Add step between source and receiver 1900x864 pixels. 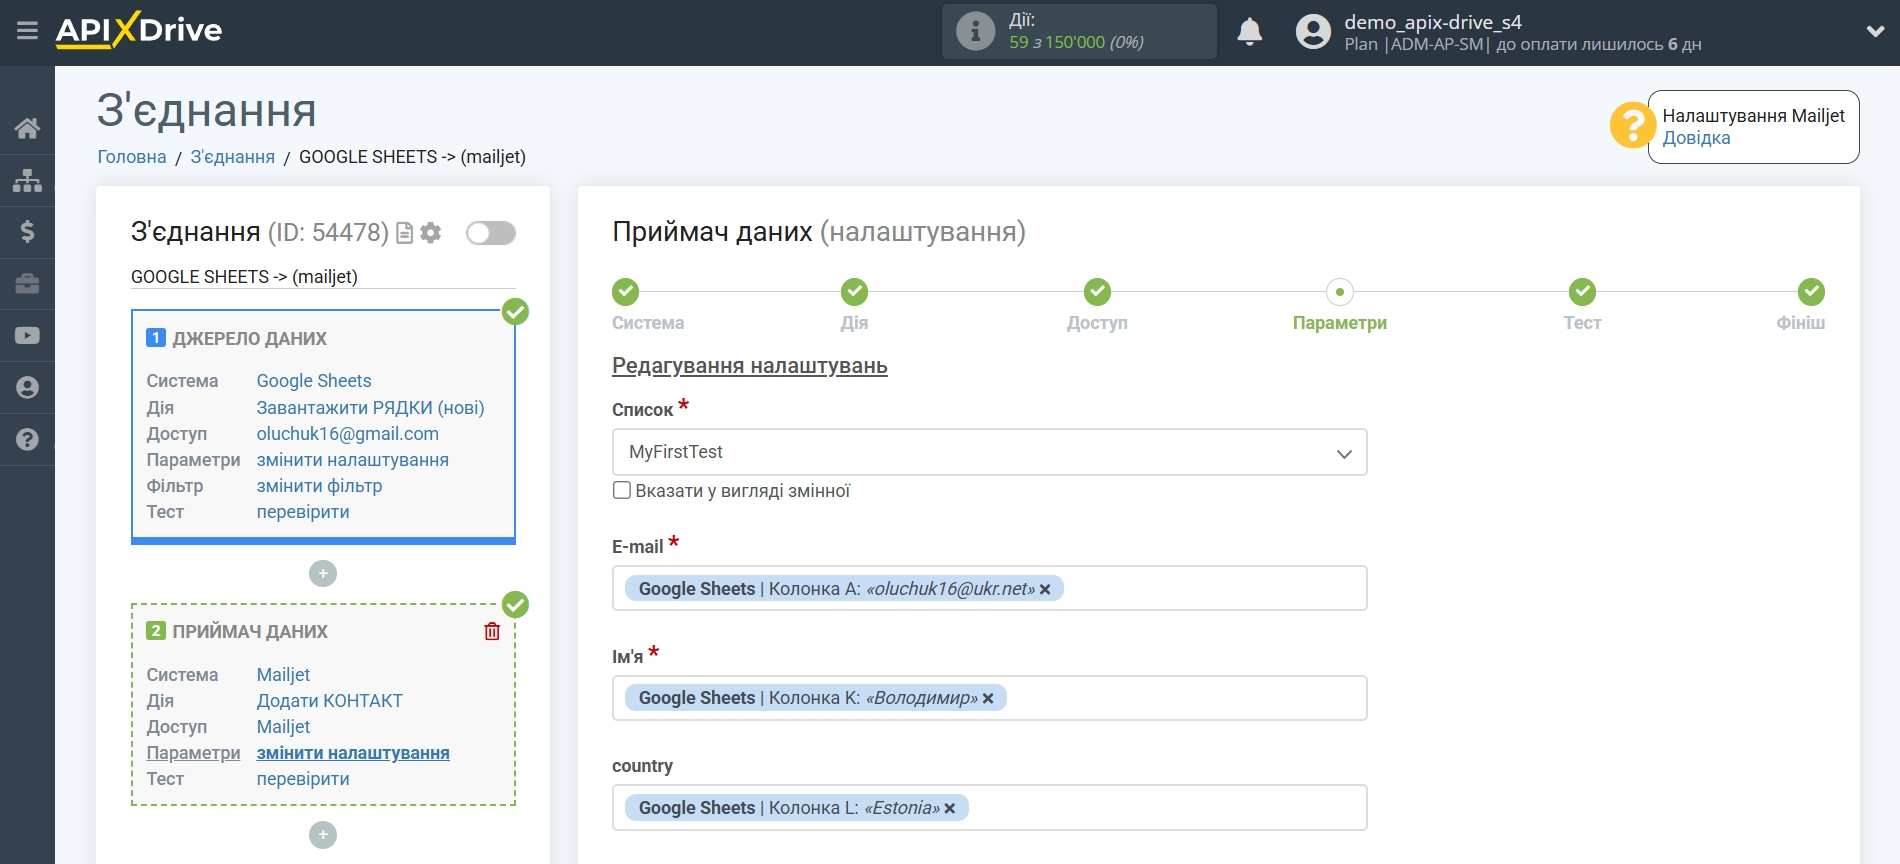point(323,574)
